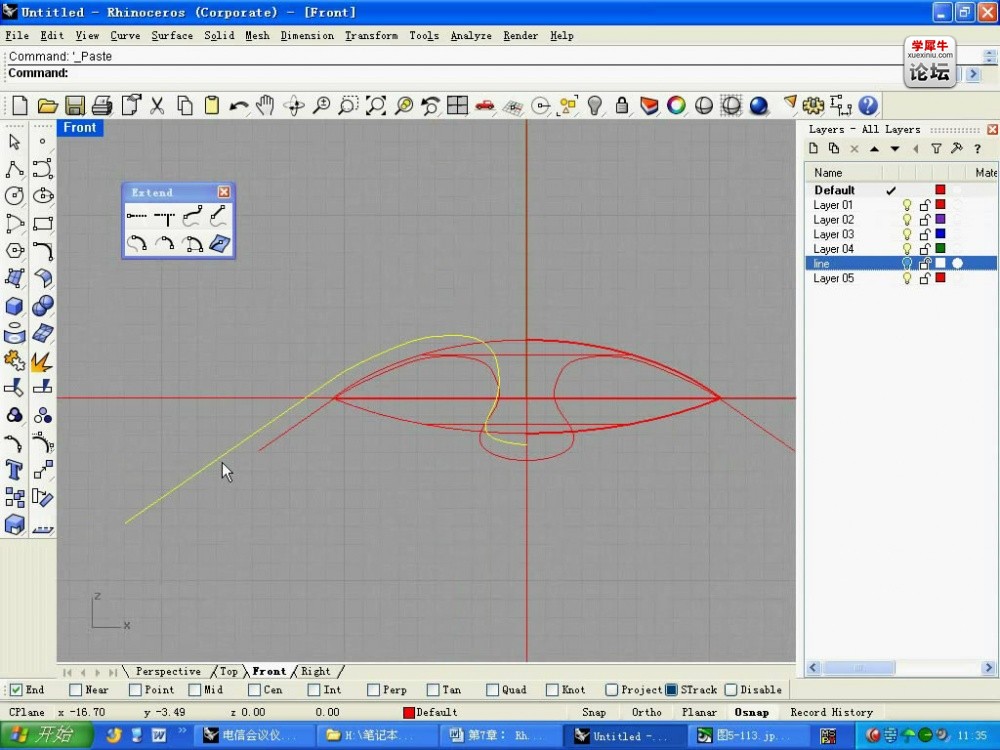Viewport: 1000px width, 750px height.
Task: Select the blue Box solid tool
Action: point(14,306)
